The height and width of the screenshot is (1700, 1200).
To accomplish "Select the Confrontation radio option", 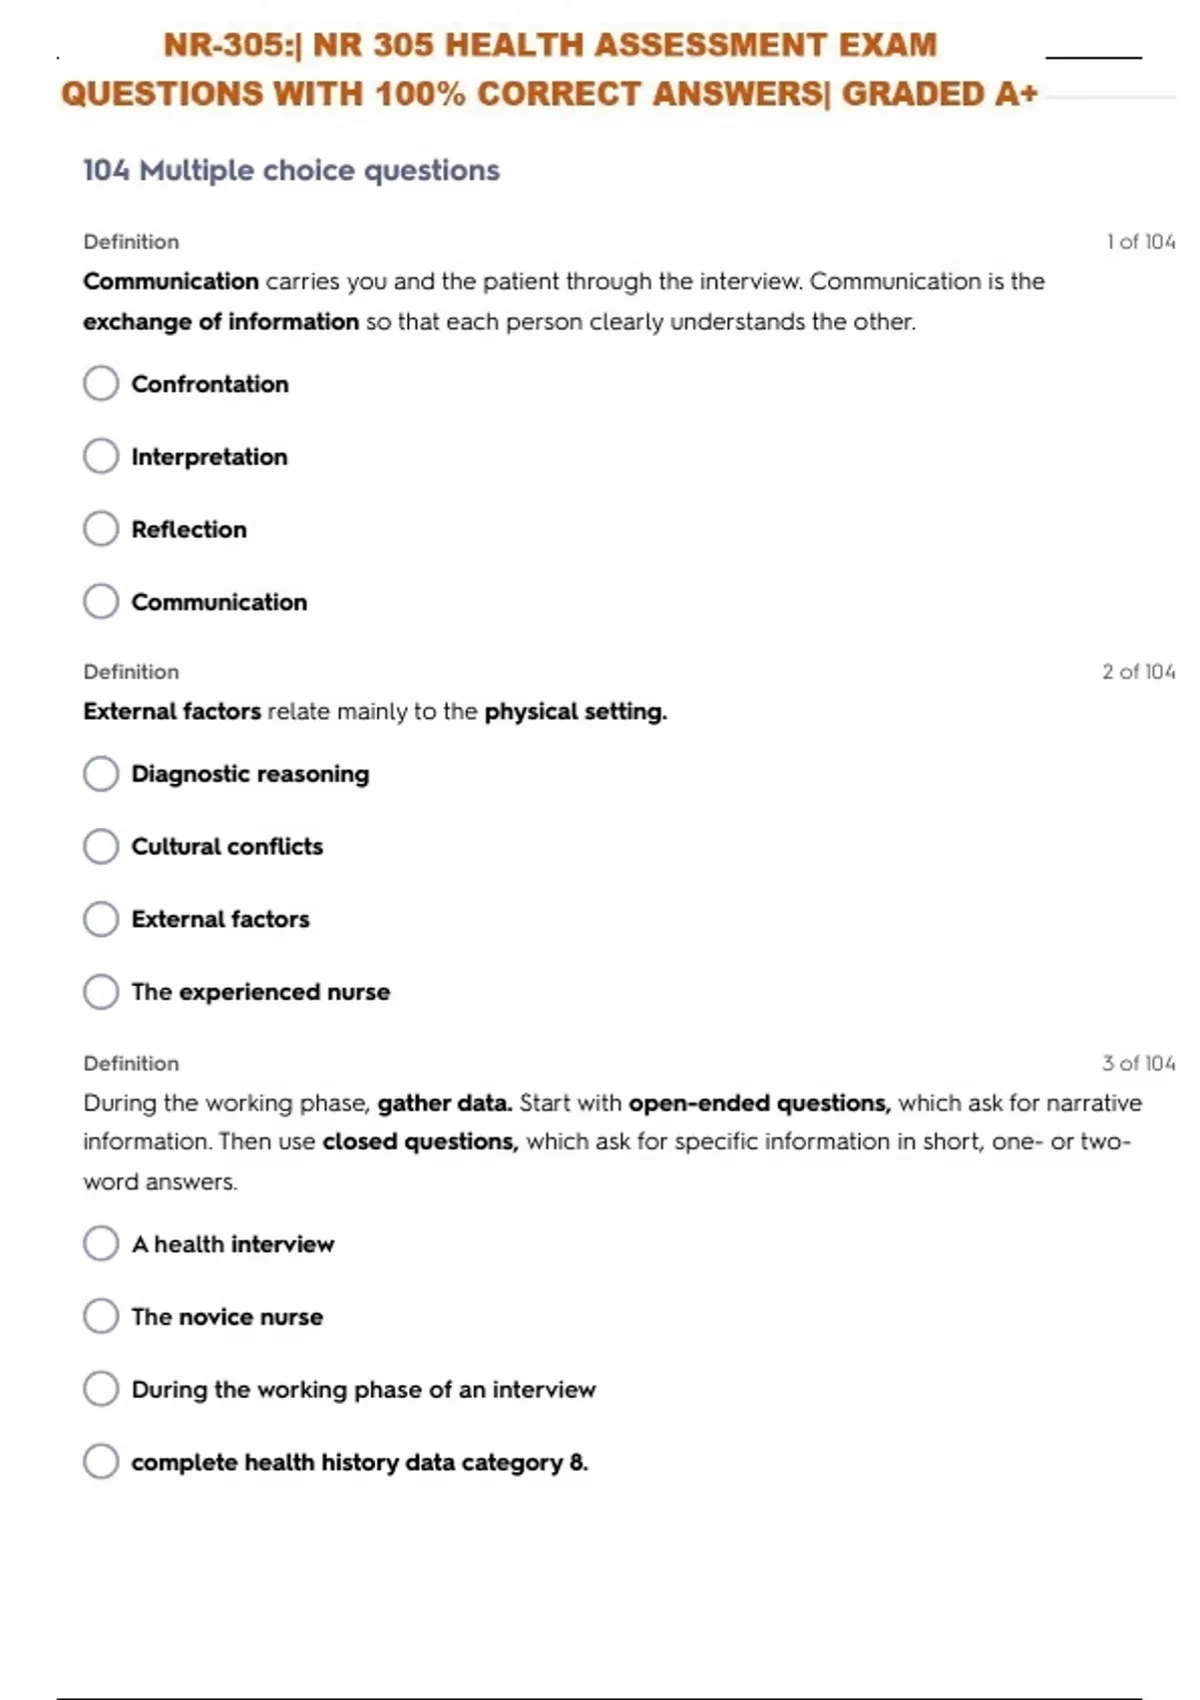I will [101, 383].
